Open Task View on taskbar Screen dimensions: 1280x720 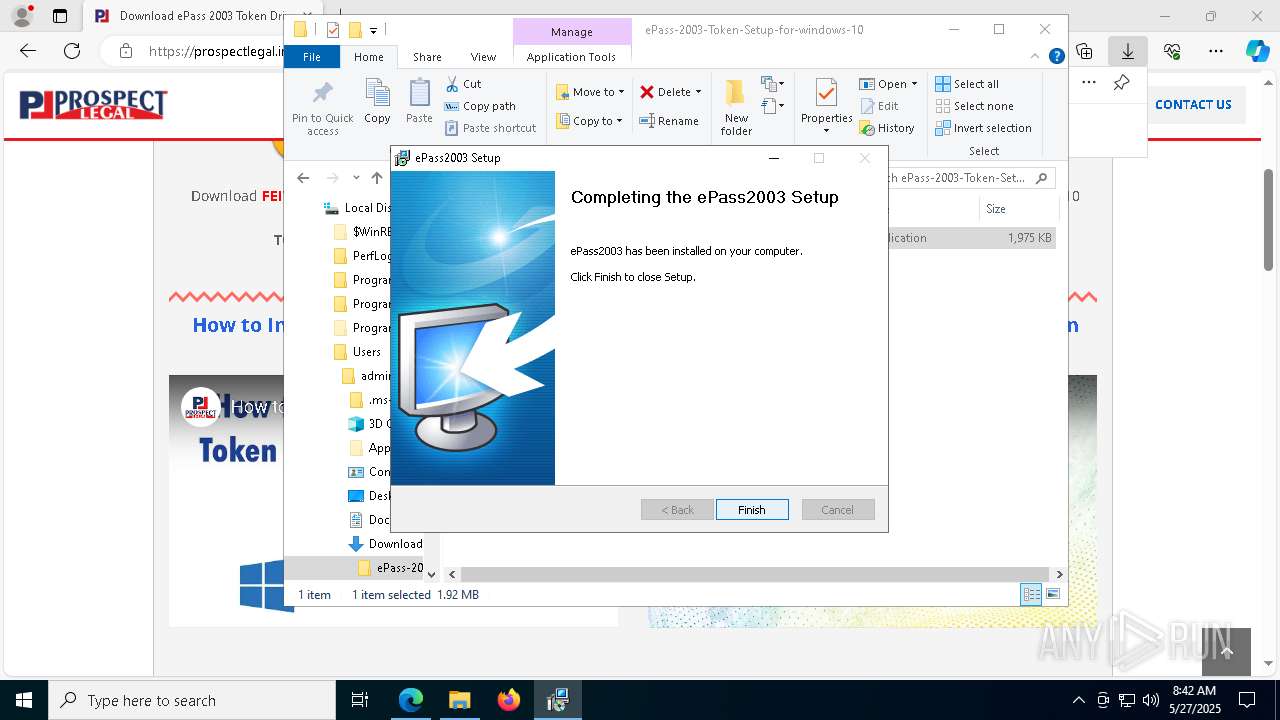[x=360, y=700]
